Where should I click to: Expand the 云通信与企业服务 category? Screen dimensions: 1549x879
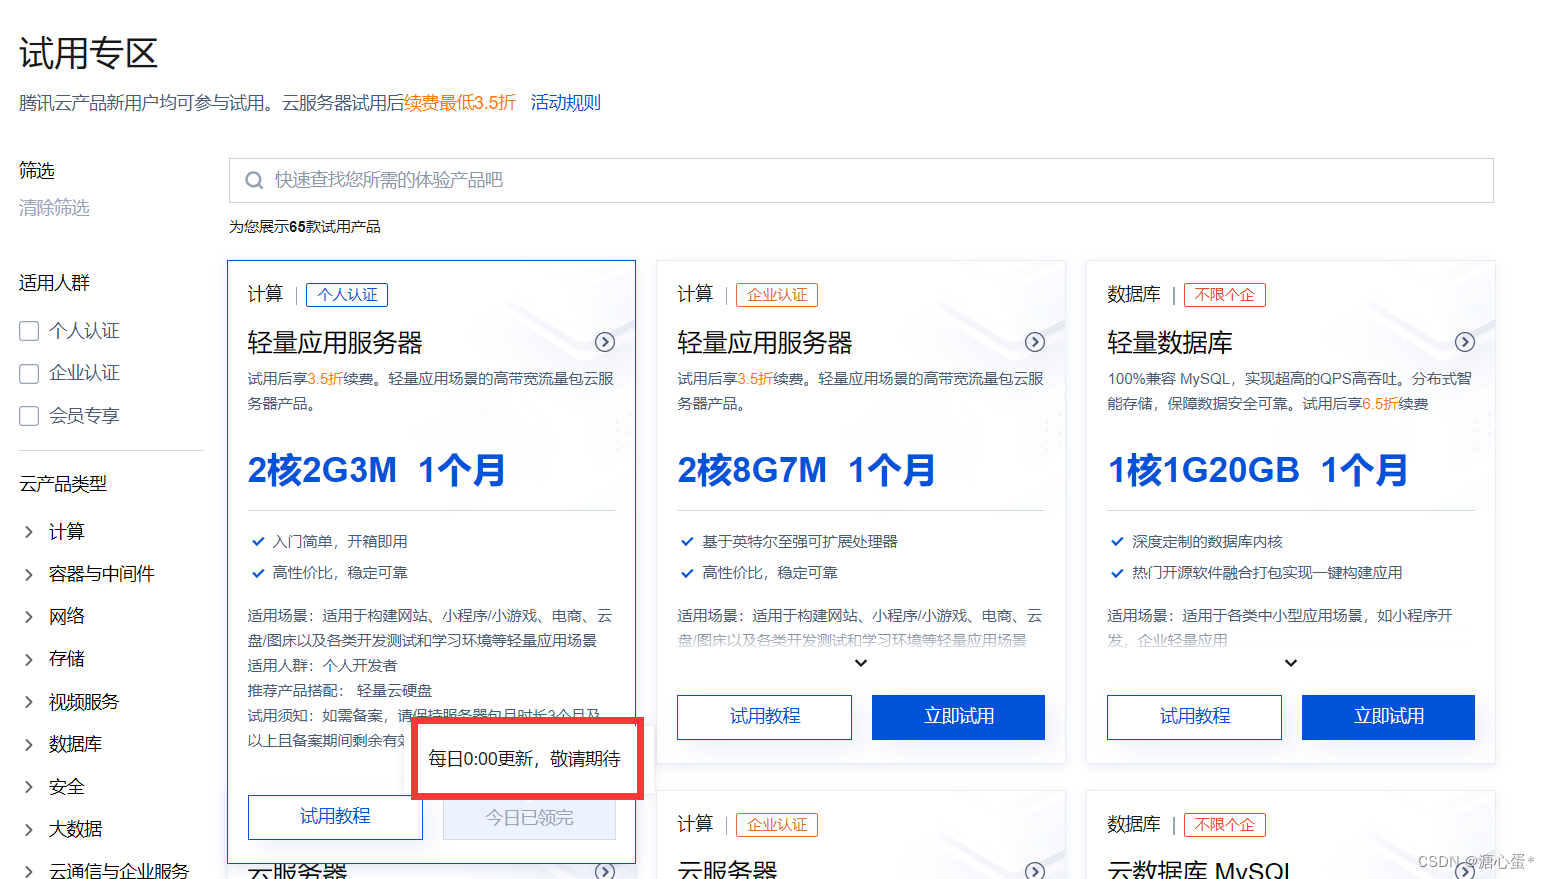[29, 871]
